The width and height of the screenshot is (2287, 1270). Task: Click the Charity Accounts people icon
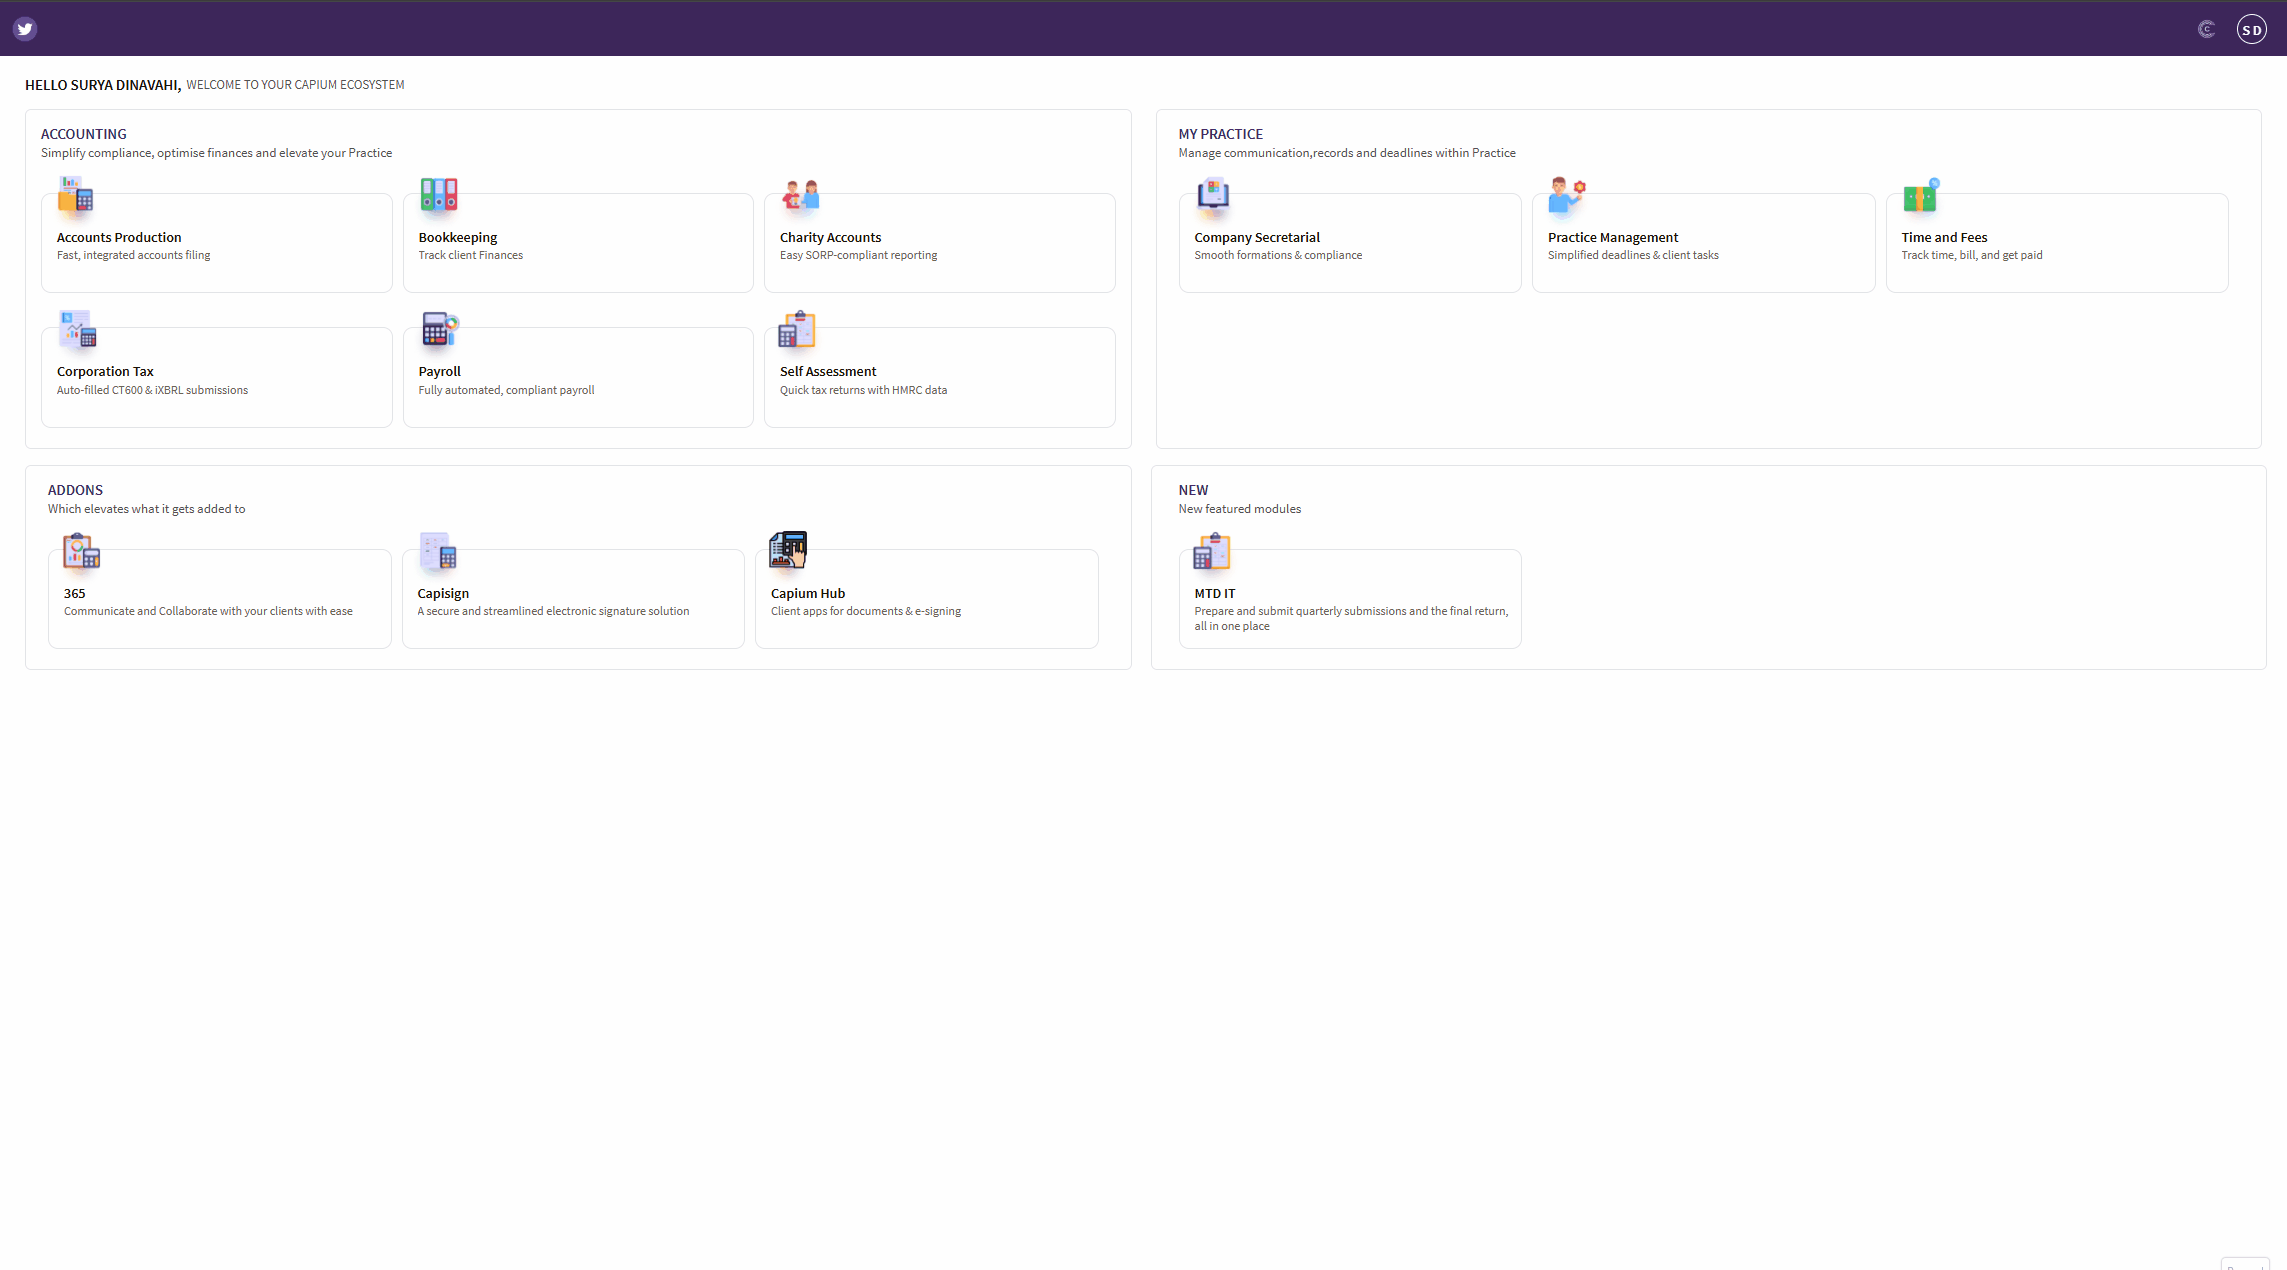coord(800,196)
